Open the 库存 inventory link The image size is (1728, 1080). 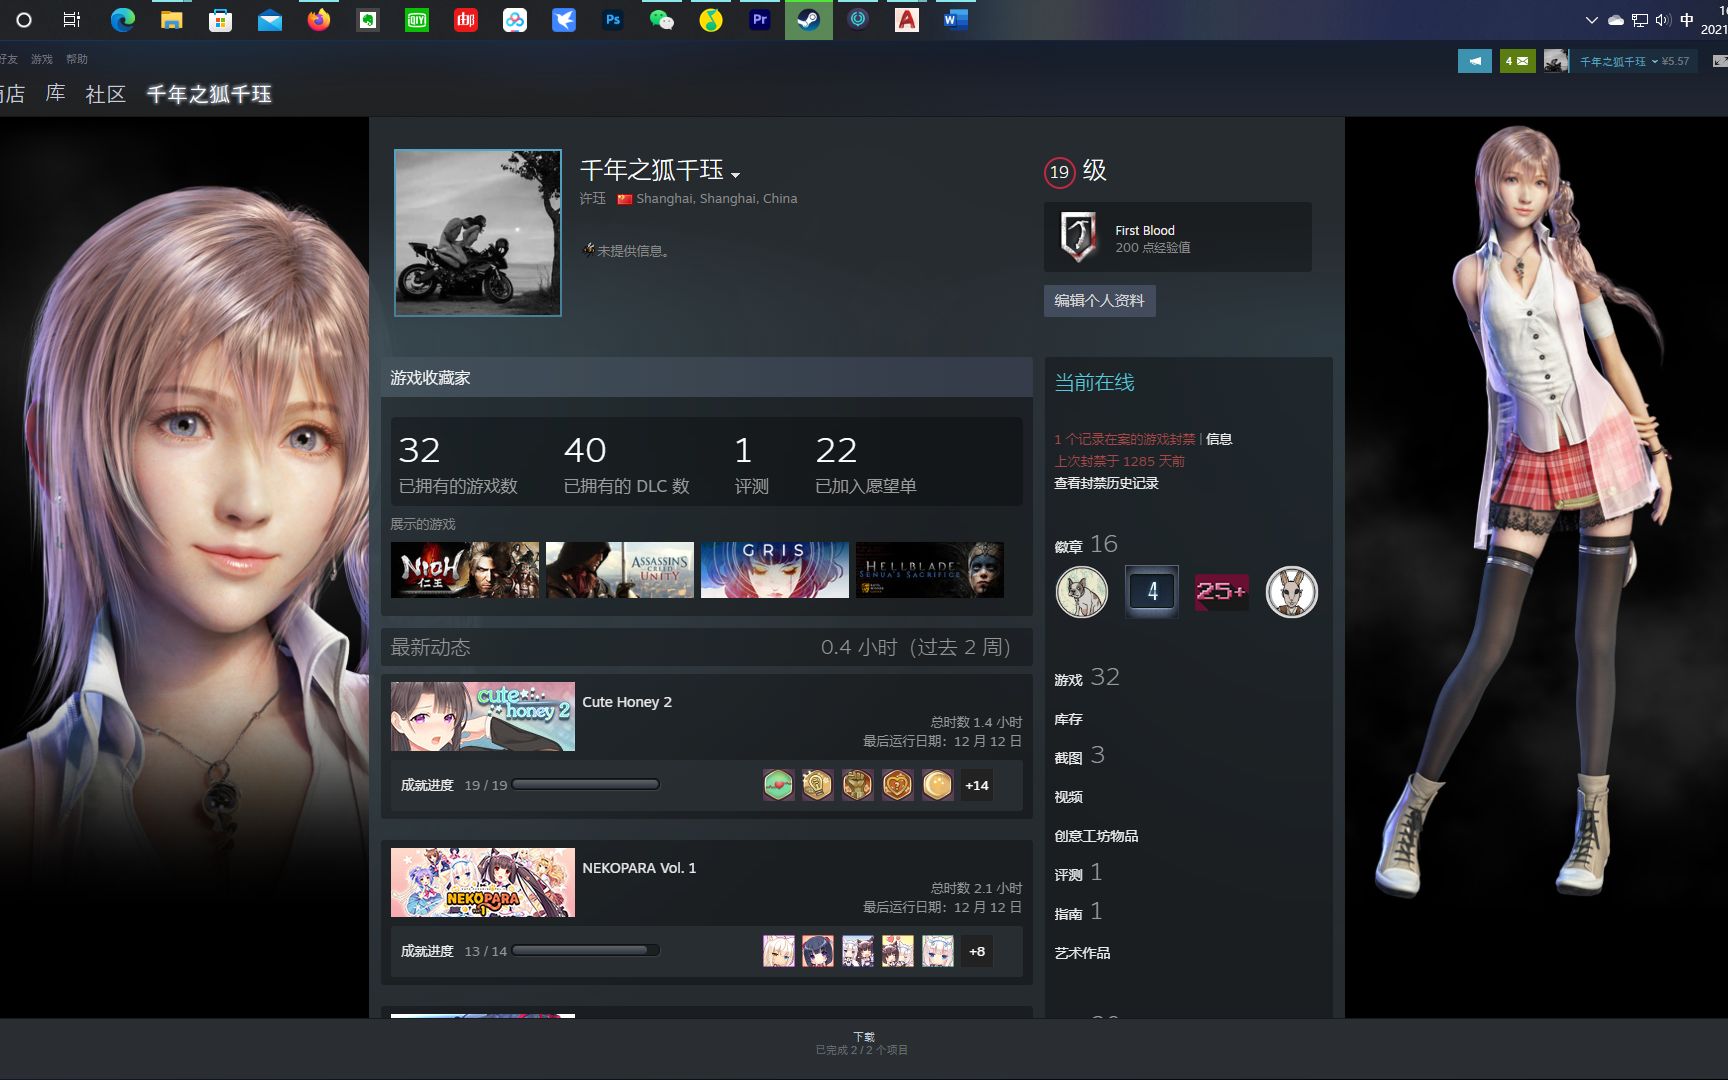(1068, 719)
